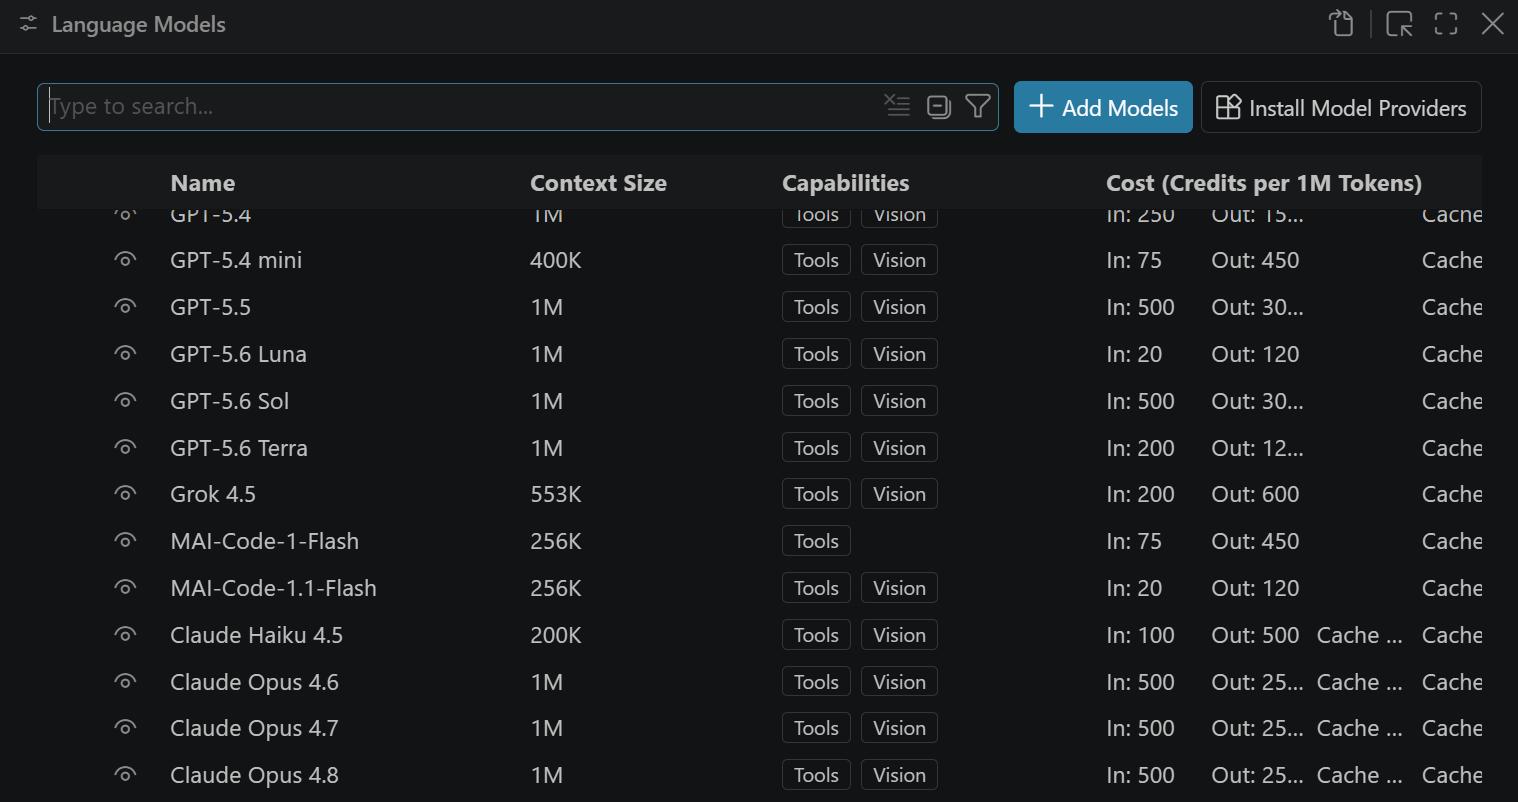Click the Vision badge for GPT-5.6 Luna

(x=899, y=354)
